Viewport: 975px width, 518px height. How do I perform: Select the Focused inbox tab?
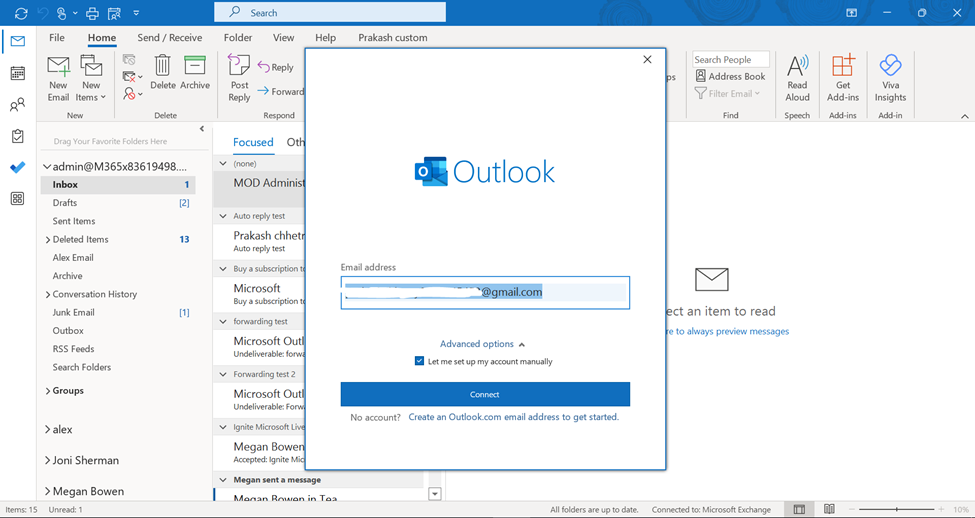[253, 142]
